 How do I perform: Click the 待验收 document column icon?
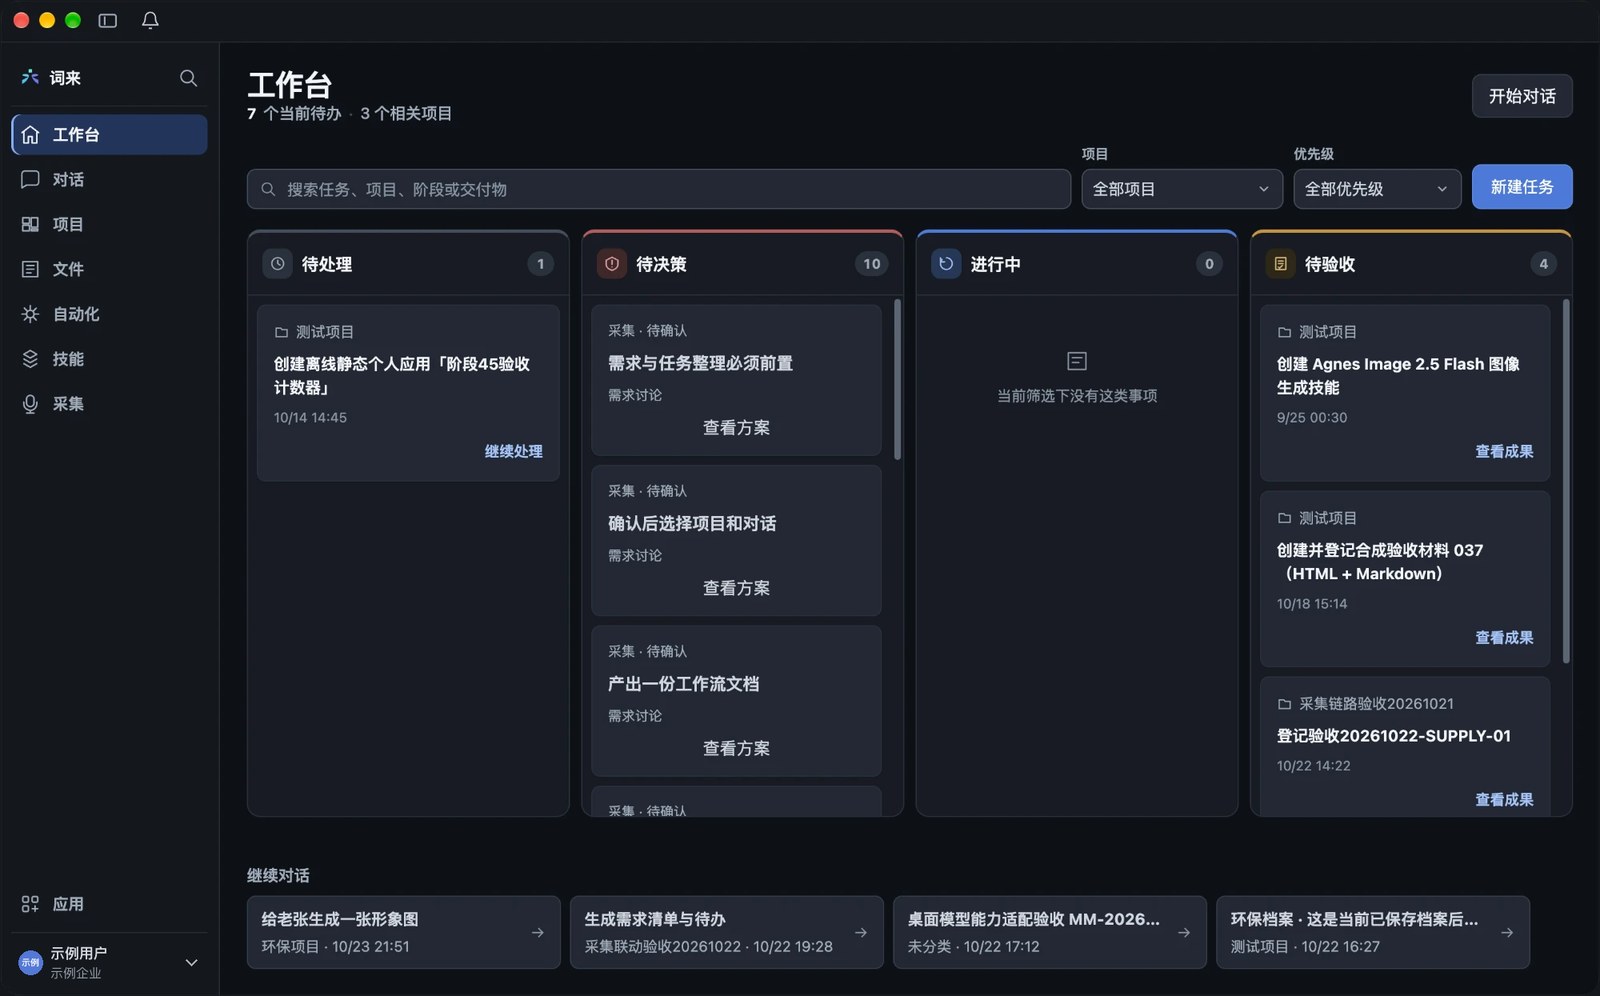pos(1280,264)
